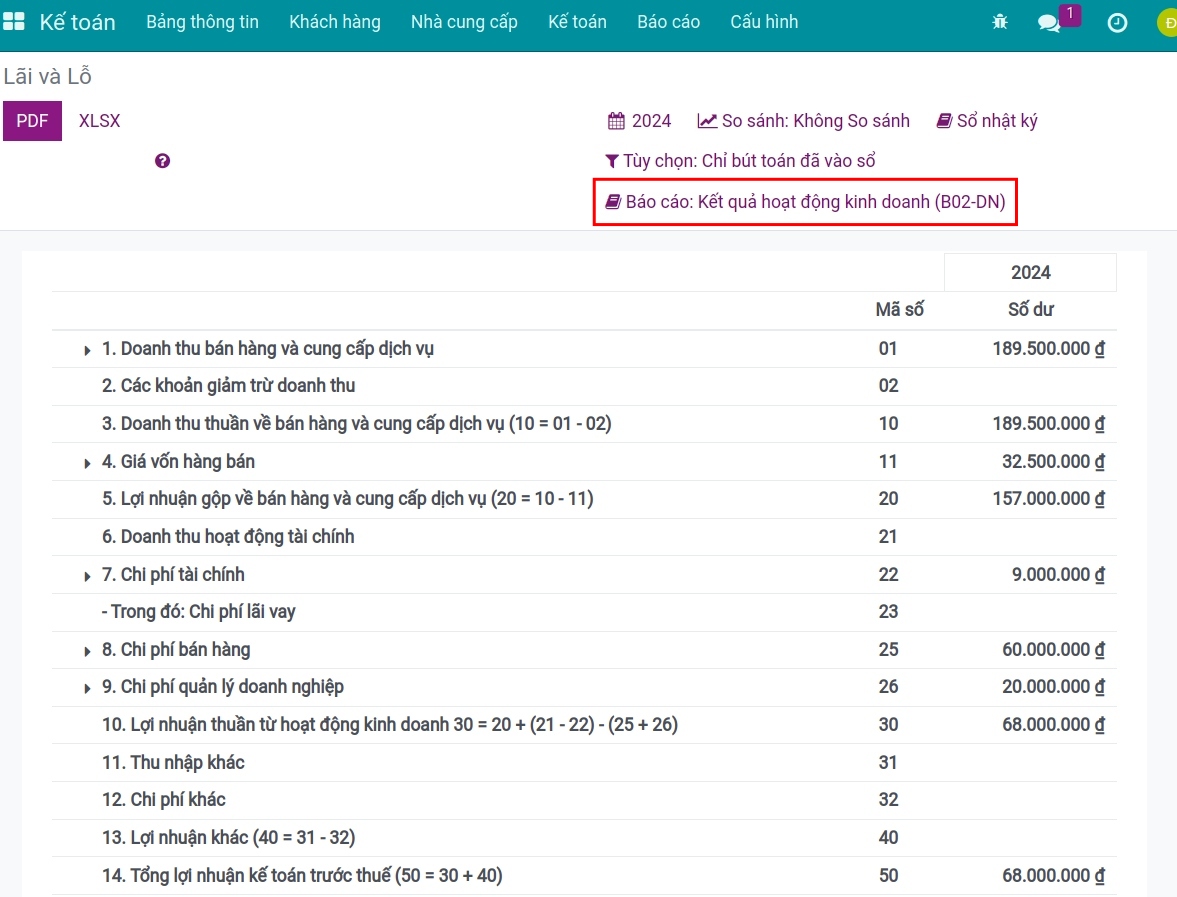Open the Sổ nhật ký journal filter
The width and height of the screenshot is (1177, 897).
click(x=987, y=121)
